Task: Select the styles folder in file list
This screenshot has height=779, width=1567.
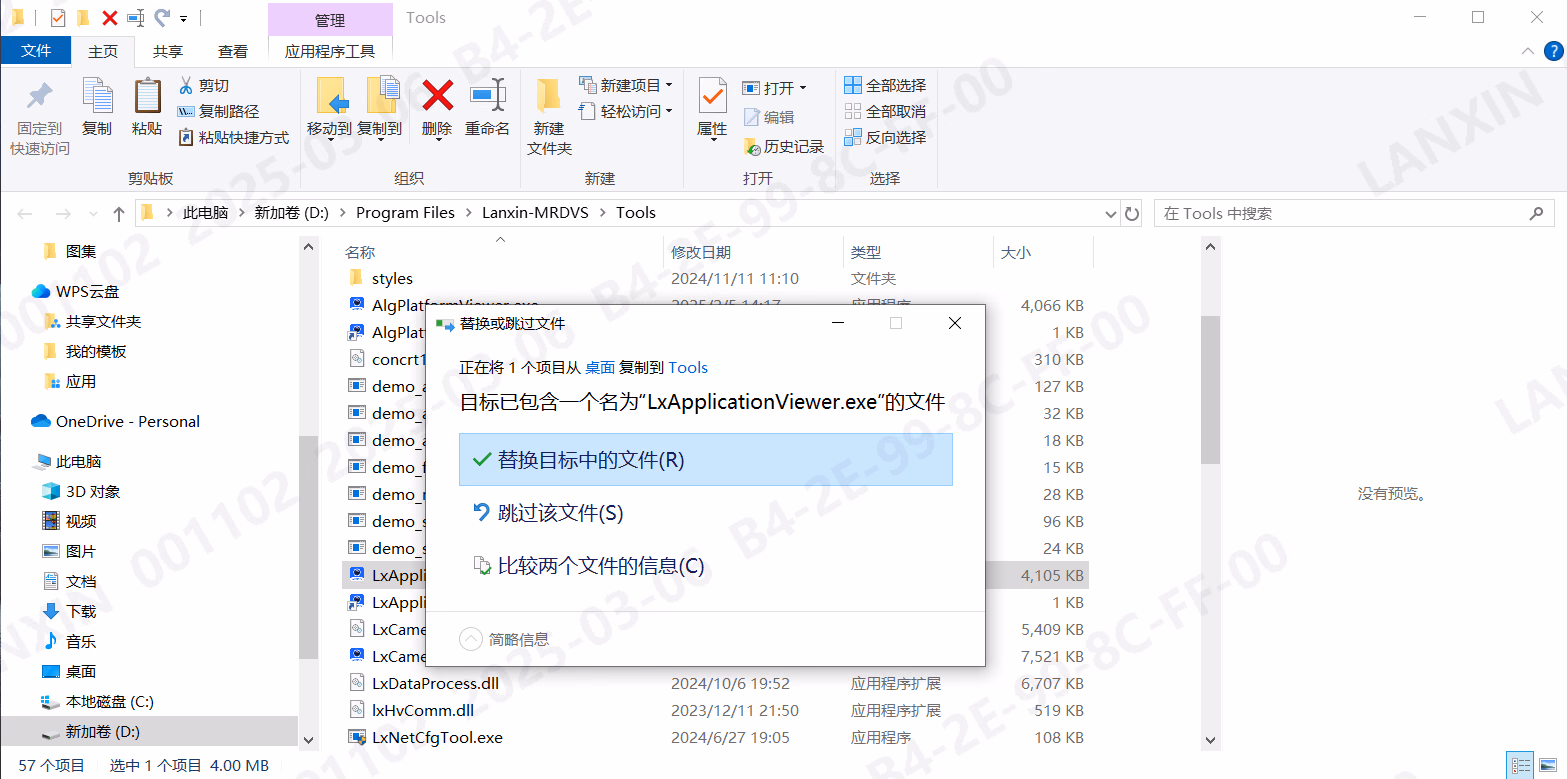Action: tap(392, 279)
